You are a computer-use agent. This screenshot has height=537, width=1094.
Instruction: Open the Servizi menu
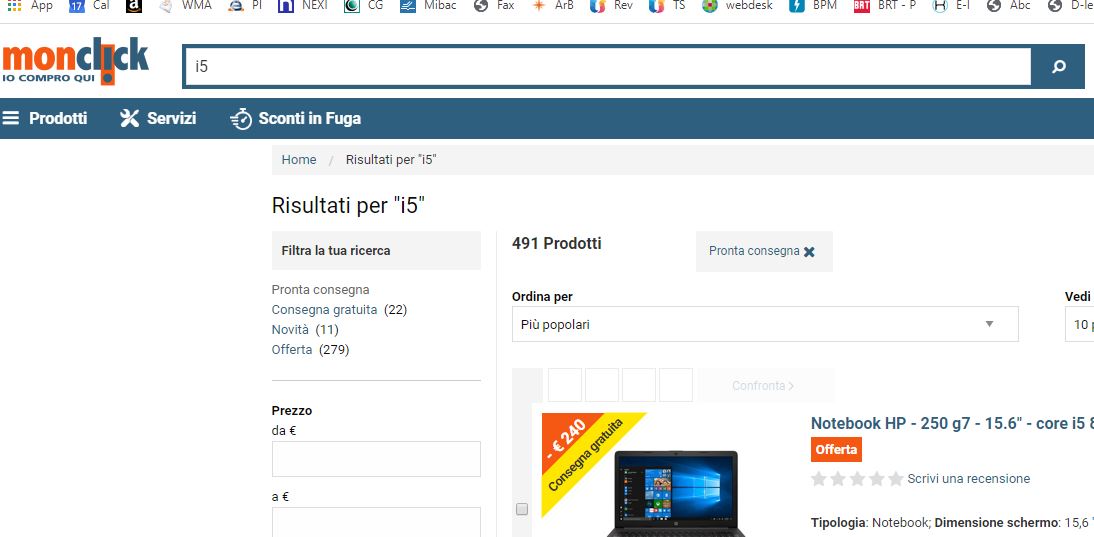(171, 119)
